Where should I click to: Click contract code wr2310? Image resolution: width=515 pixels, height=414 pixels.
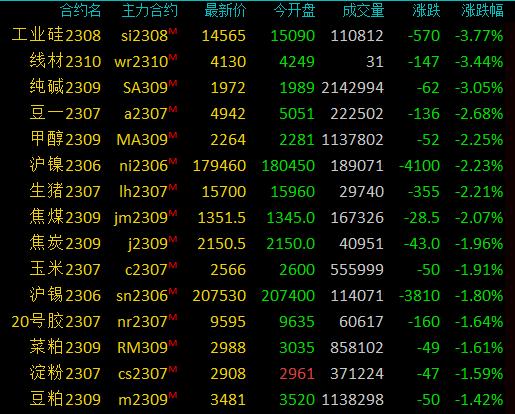click(141, 62)
